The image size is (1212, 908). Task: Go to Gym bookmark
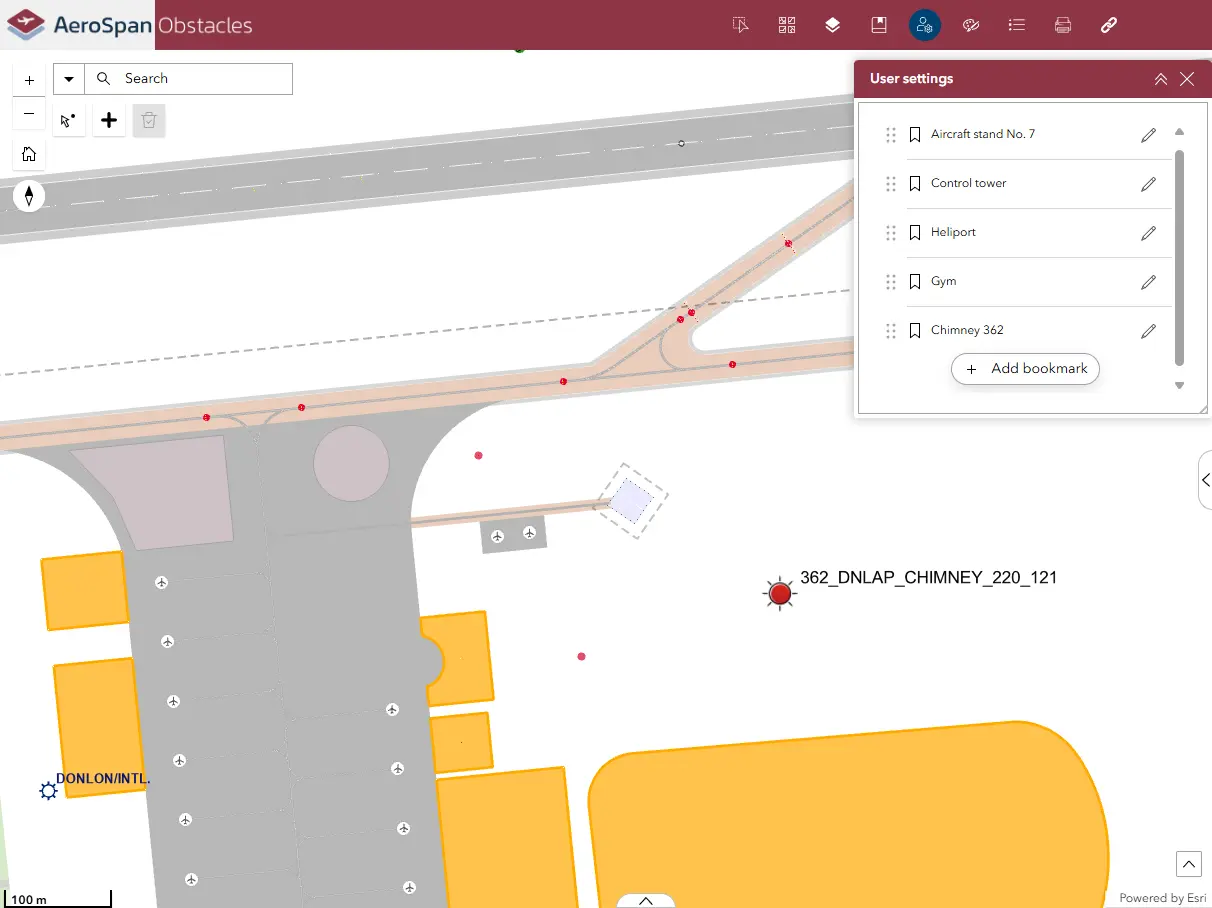pyautogui.click(x=943, y=281)
